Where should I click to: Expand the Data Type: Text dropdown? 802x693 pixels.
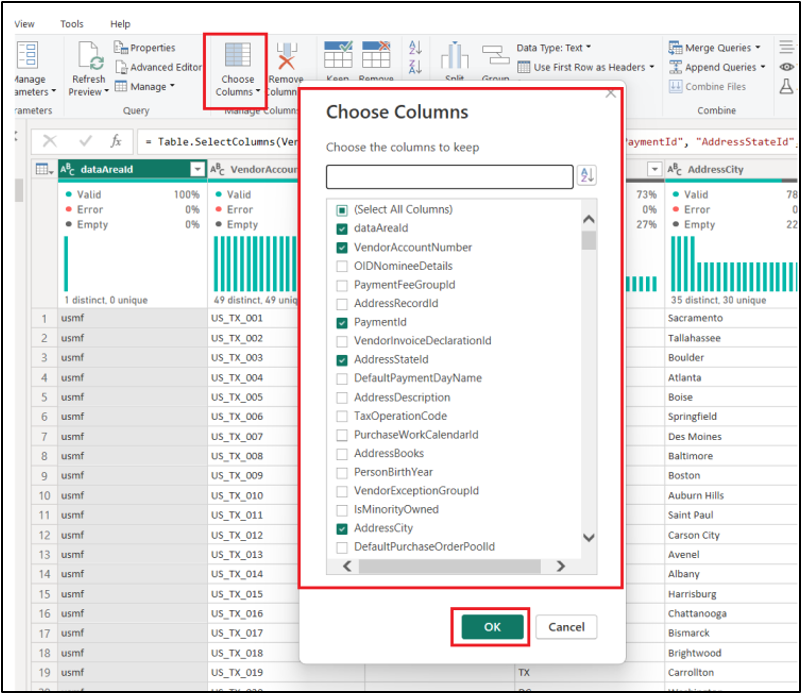click(553, 47)
